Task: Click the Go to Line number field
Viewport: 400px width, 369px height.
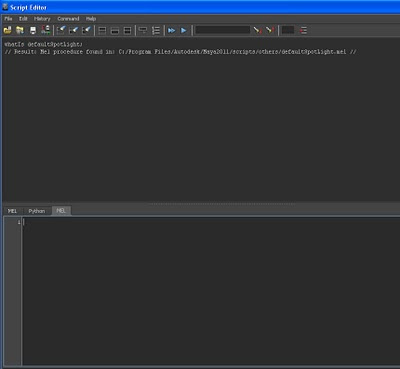Action: 288,30
